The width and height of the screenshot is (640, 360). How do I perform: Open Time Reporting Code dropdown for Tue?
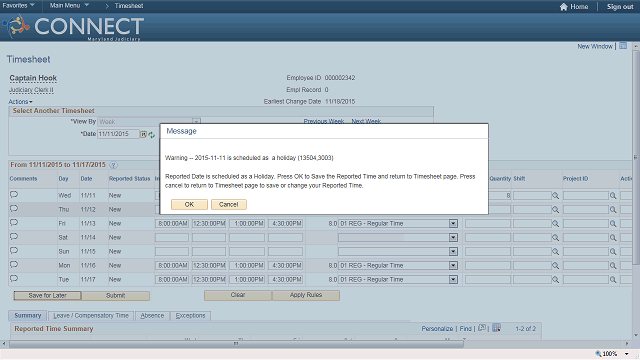(x=453, y=280)
